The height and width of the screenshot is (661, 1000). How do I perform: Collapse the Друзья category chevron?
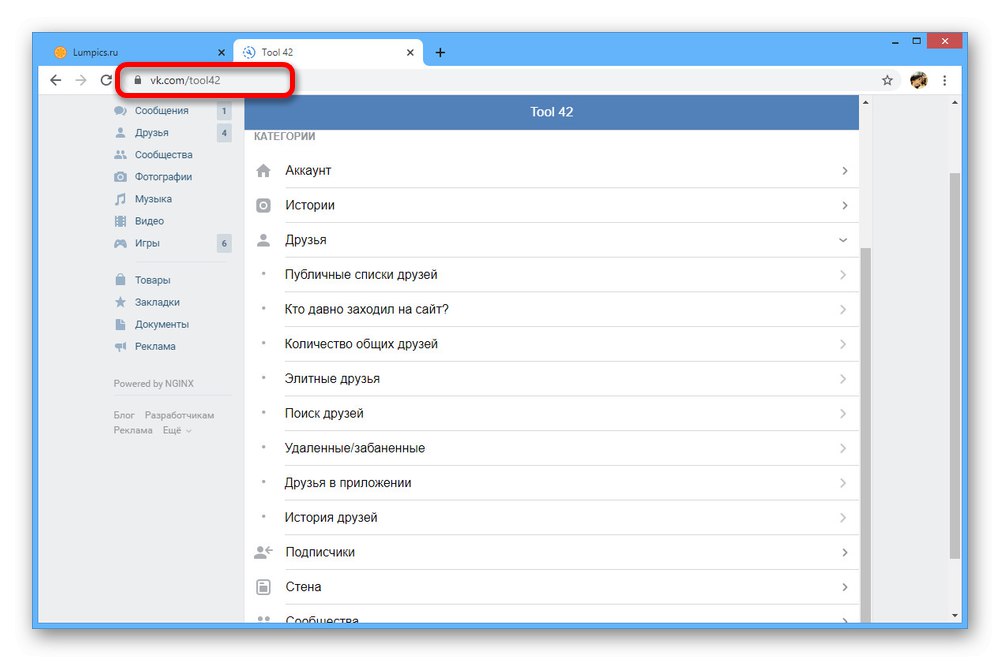pyautogui.click(x=843, y=240)
